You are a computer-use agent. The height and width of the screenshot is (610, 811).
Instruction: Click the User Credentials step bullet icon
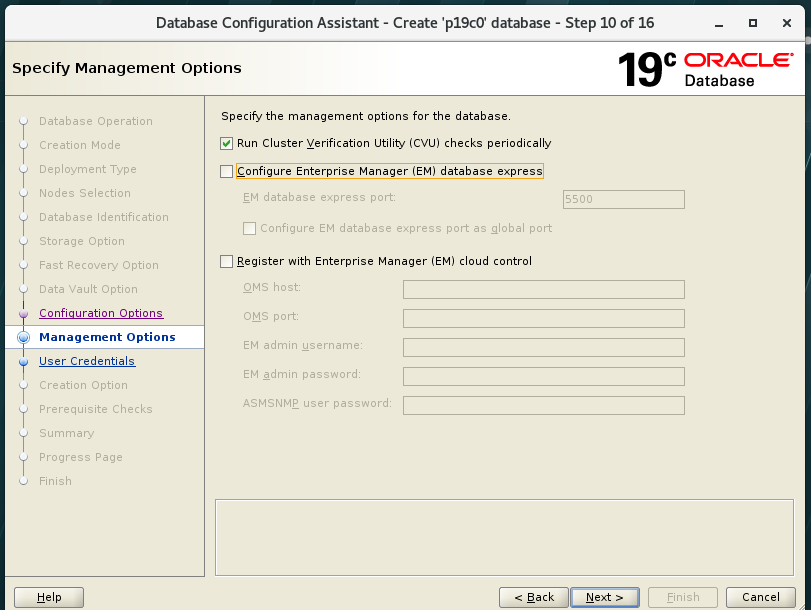pos(23,362)
